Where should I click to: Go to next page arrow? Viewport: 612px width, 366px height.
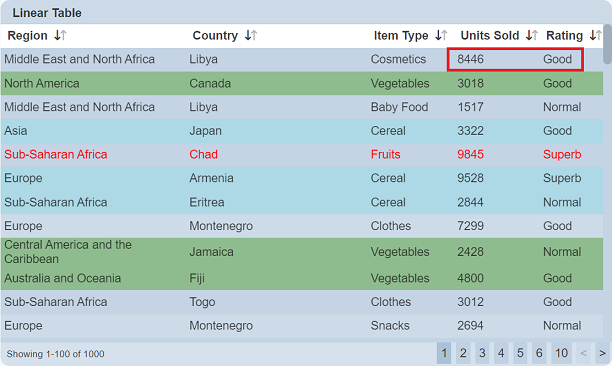tap(602, 353)
